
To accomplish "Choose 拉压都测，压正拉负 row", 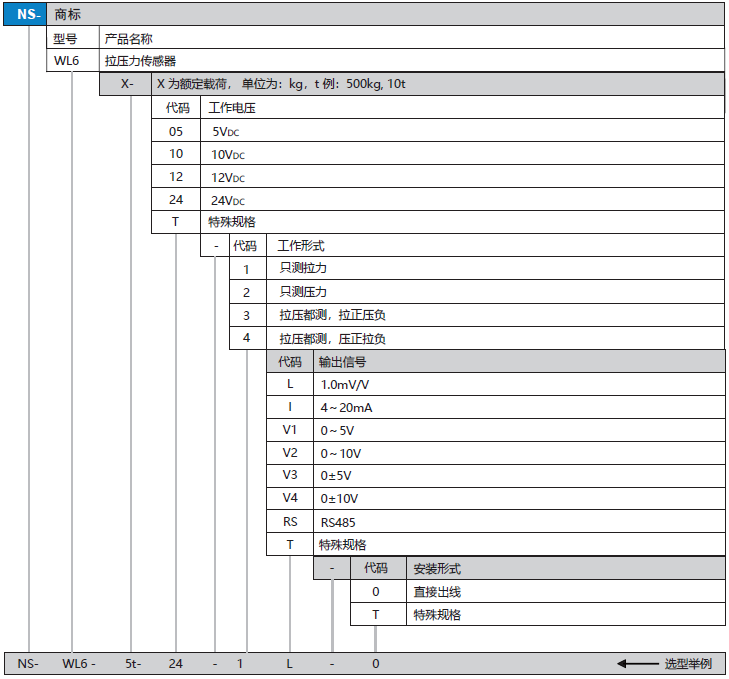I will [x=333, y=339].
